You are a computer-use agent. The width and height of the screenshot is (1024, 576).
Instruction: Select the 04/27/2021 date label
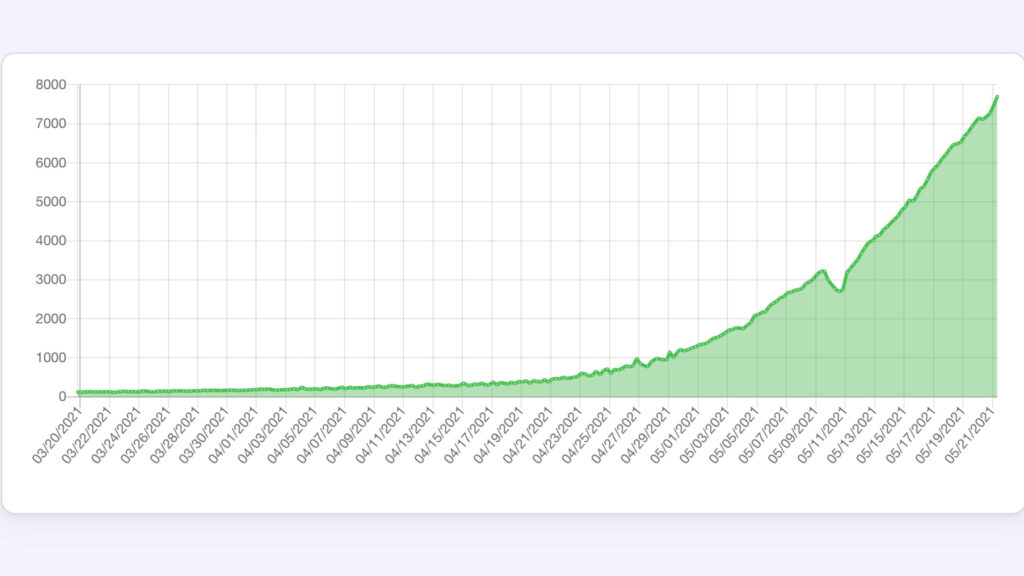[615, 435]
